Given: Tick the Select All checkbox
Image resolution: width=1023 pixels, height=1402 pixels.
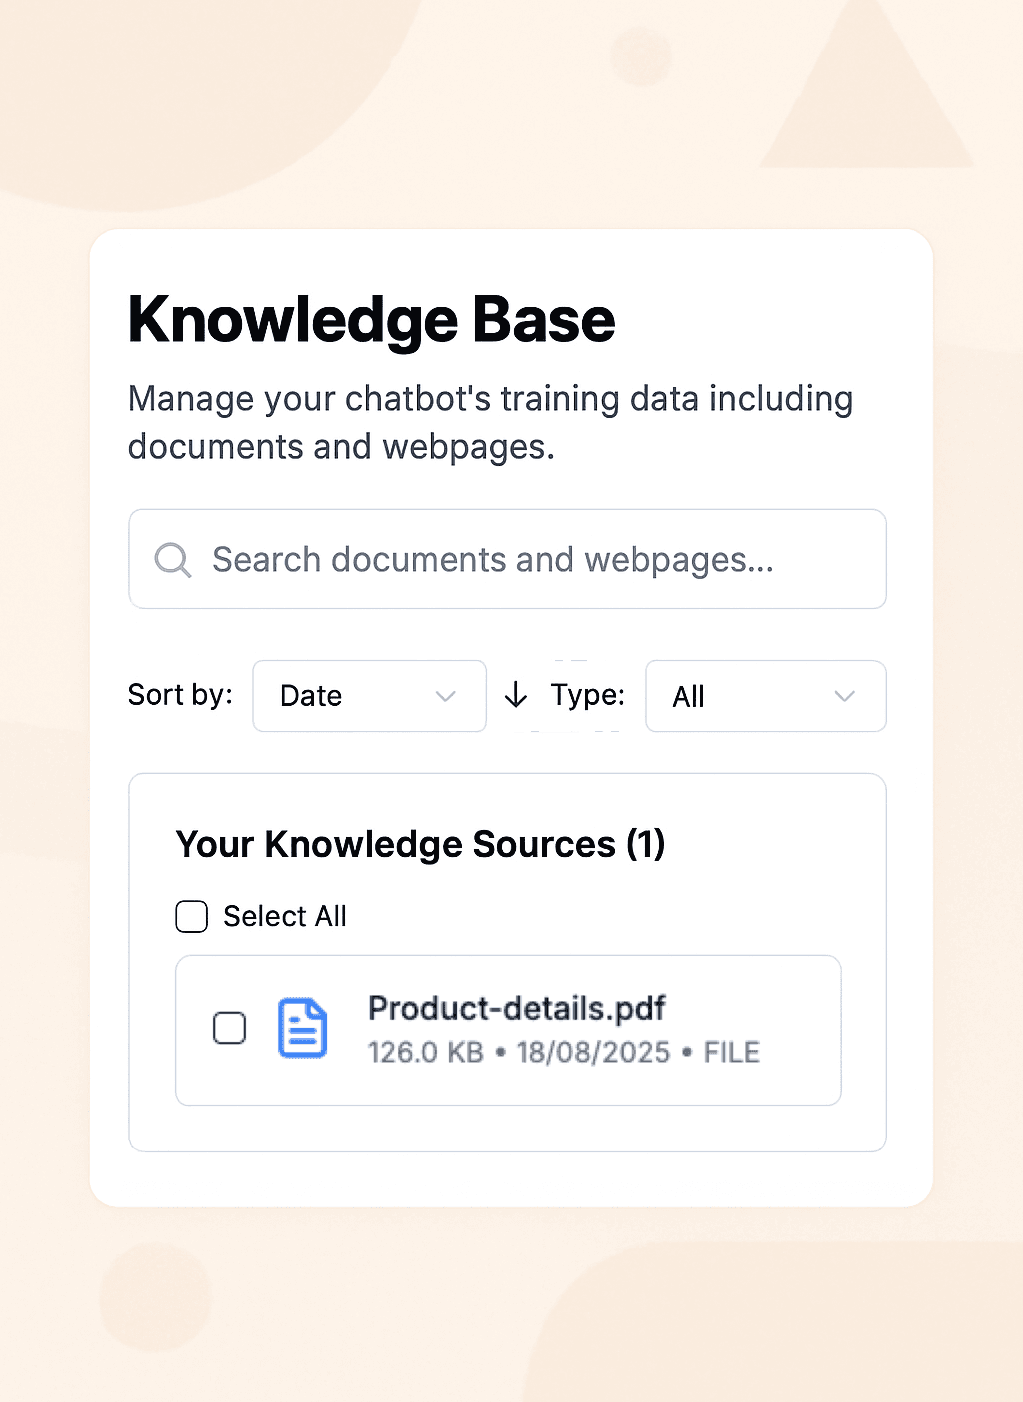Looking at the screenshot, I should point(192,916).
